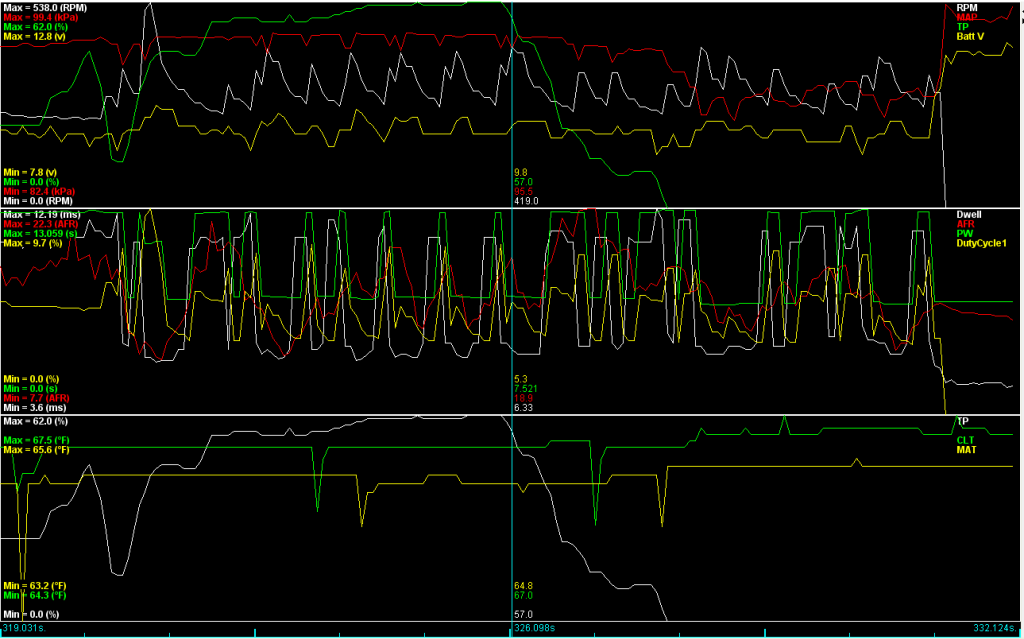The width and height of the screenshot is (1024, 639).
Task: Click the Min = 82.4 (kPa) readout
Action: [x=39, y=191]
